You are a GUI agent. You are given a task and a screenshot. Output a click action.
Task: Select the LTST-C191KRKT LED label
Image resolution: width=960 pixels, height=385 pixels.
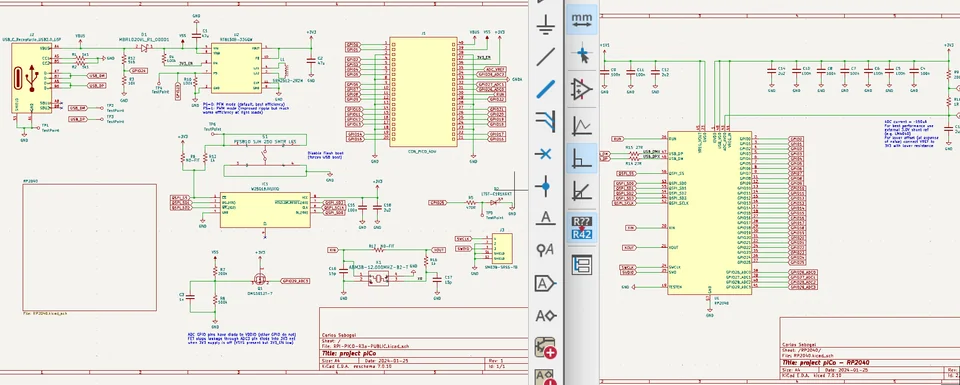[497, 193]
